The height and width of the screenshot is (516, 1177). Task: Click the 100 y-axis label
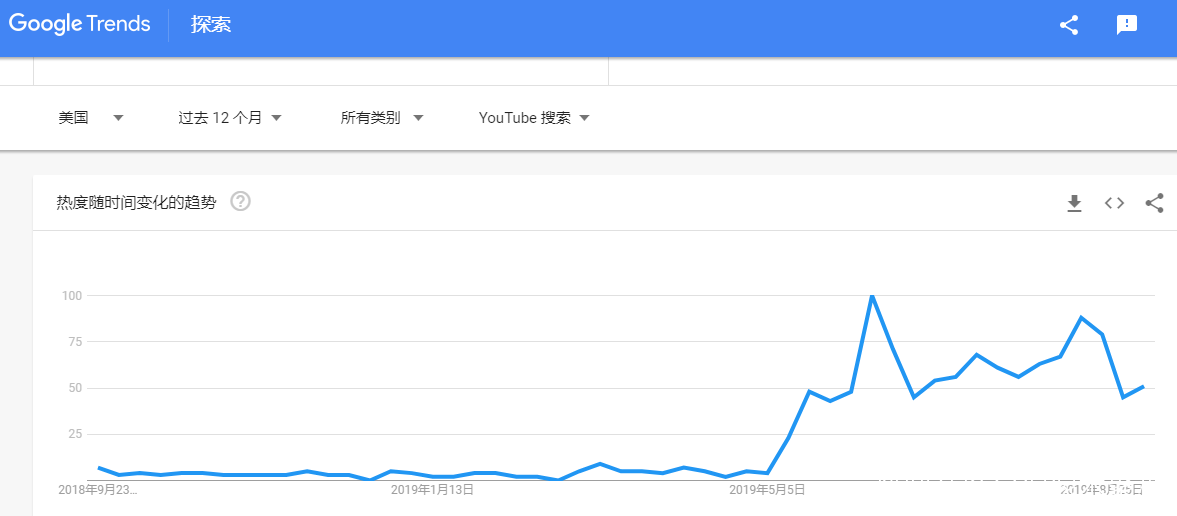(70, 296)
